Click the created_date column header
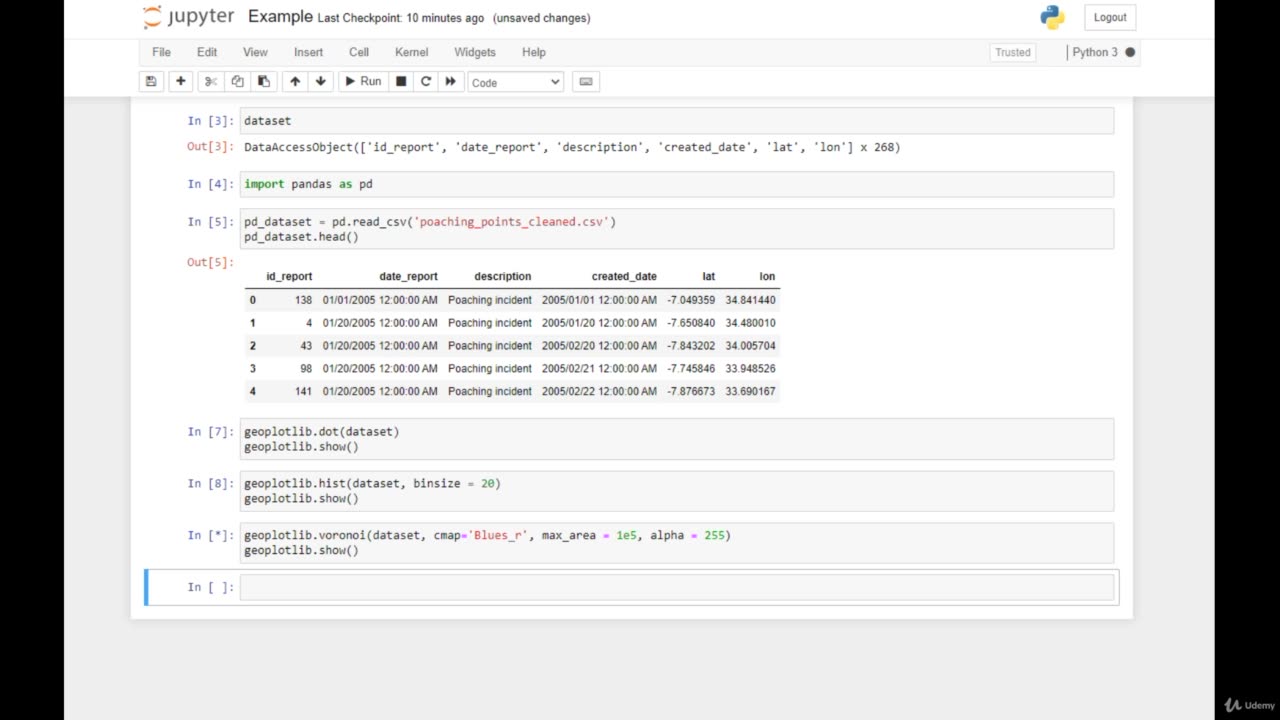The image size is (1280, 720). coord(624,277)
